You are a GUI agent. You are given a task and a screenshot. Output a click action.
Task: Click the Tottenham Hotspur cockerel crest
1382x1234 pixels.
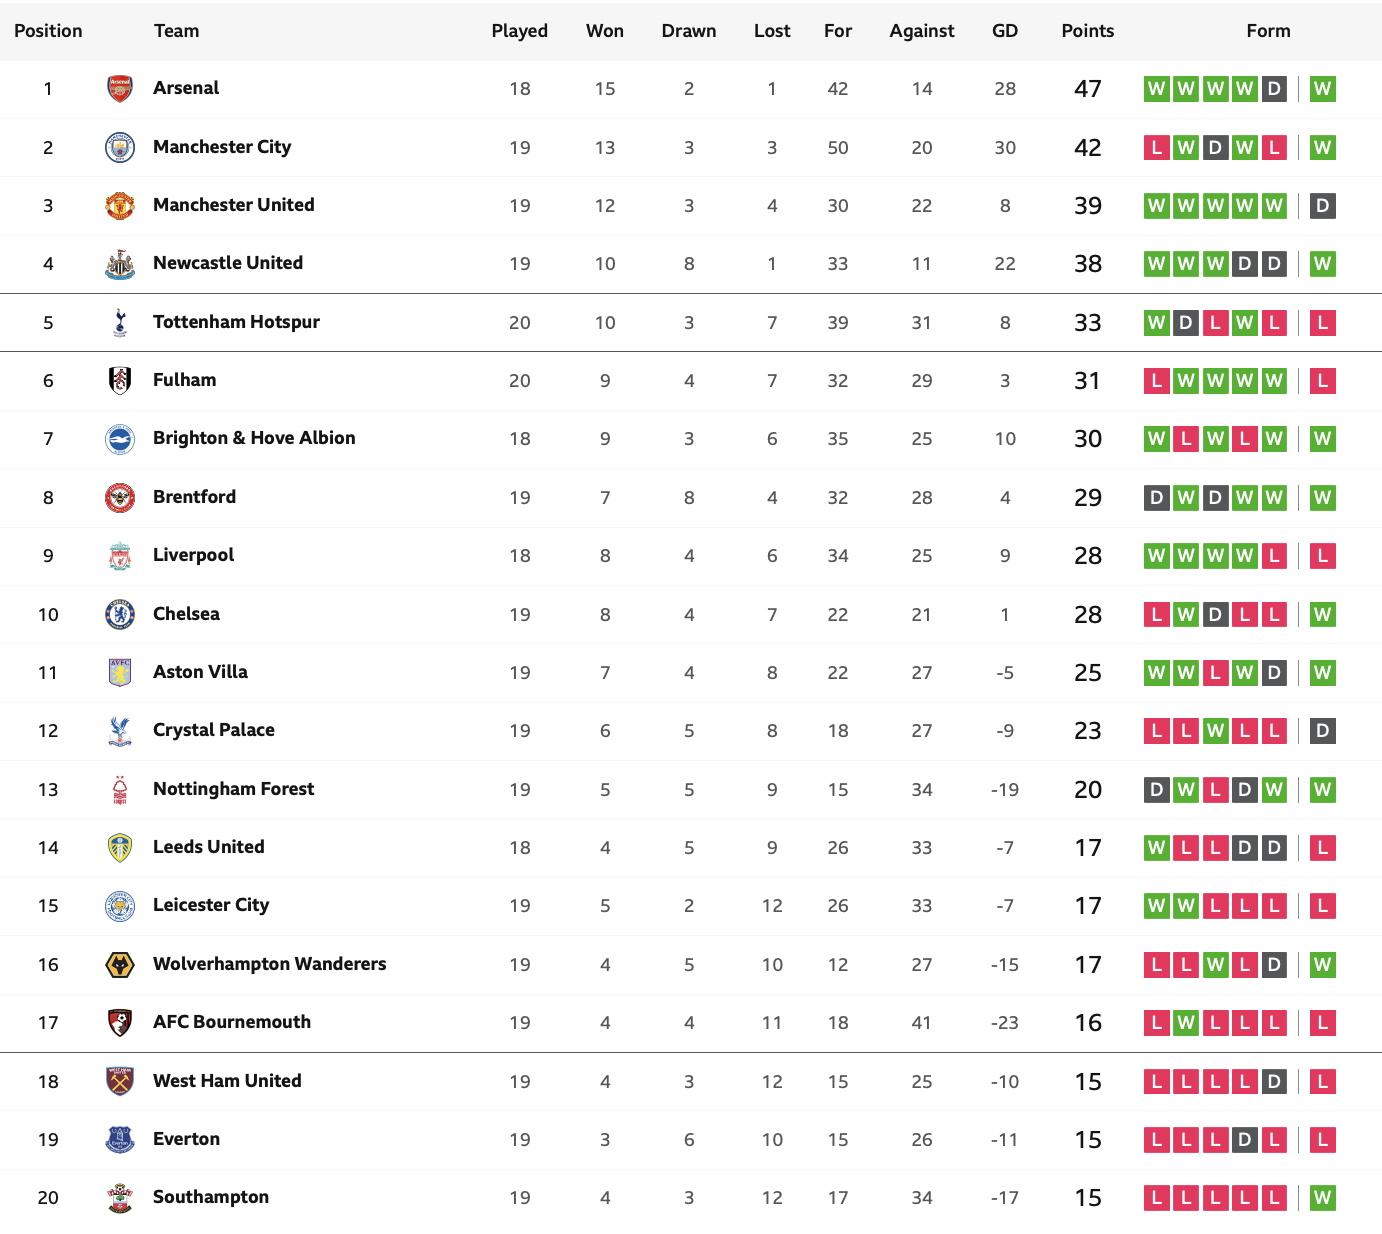120,322
